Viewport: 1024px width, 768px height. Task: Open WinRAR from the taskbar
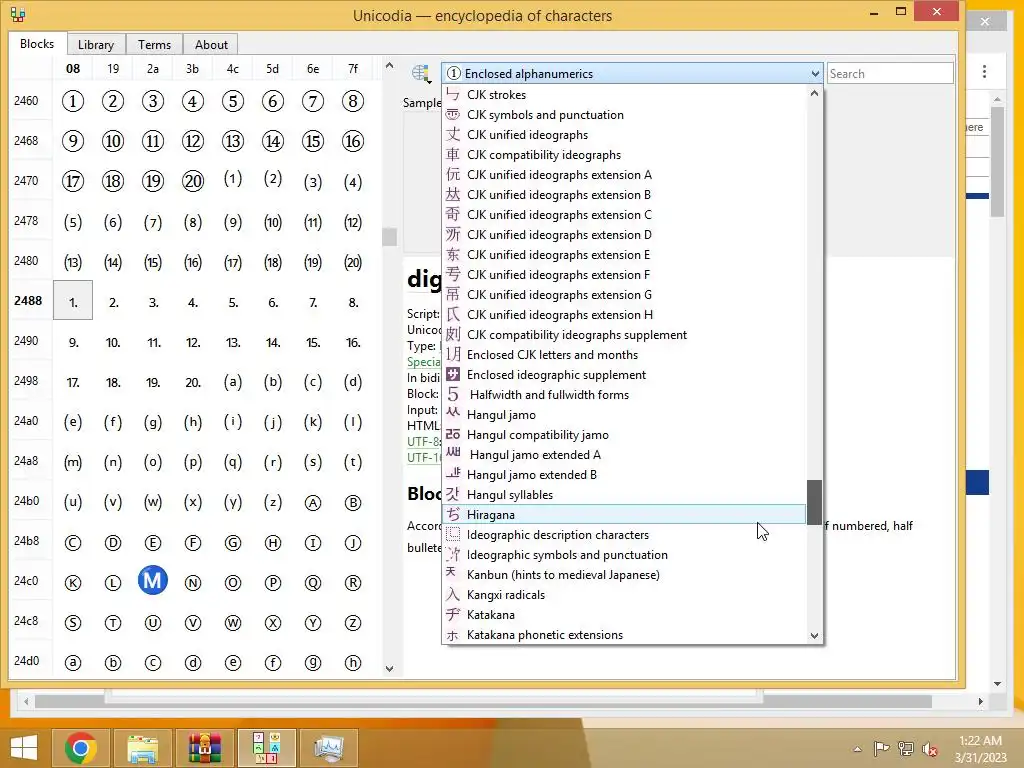coord(204,748)
